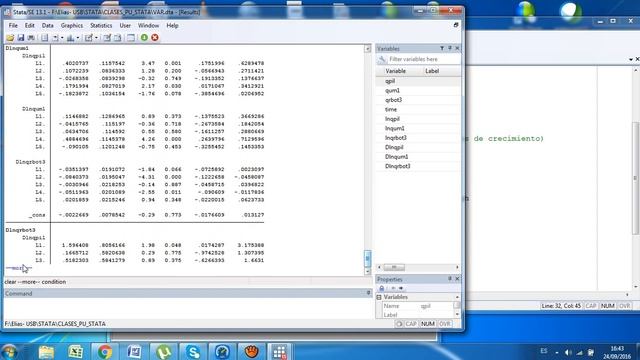This screenshot has width=640, height=360.
Task: Open the Do-file Editor toolbar icon
Action: point(89,38)
